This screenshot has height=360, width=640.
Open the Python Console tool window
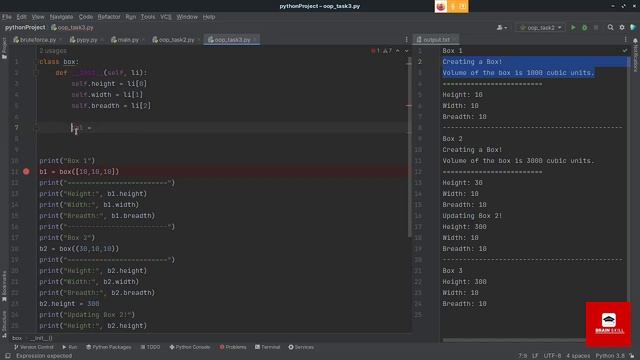coord(189,347)
